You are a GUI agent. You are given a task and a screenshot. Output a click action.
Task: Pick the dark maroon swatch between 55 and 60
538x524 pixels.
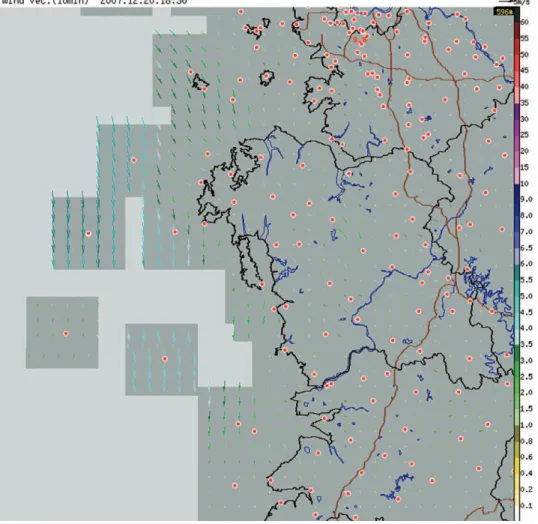tap(517, 31)
